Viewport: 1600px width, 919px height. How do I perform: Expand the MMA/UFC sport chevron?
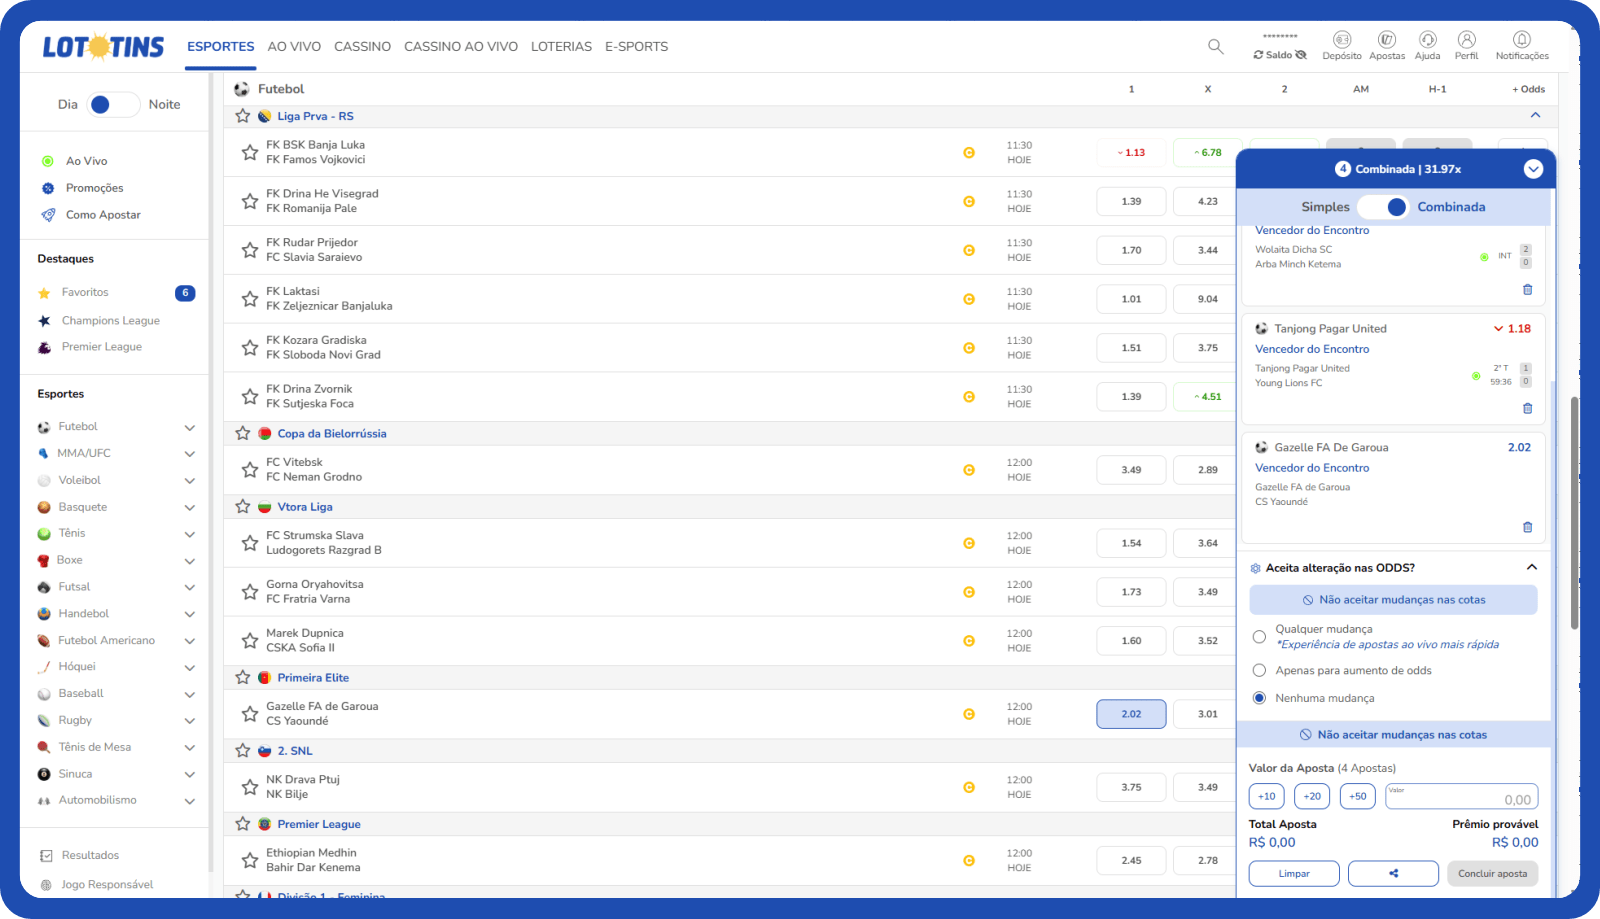point(190,454)
